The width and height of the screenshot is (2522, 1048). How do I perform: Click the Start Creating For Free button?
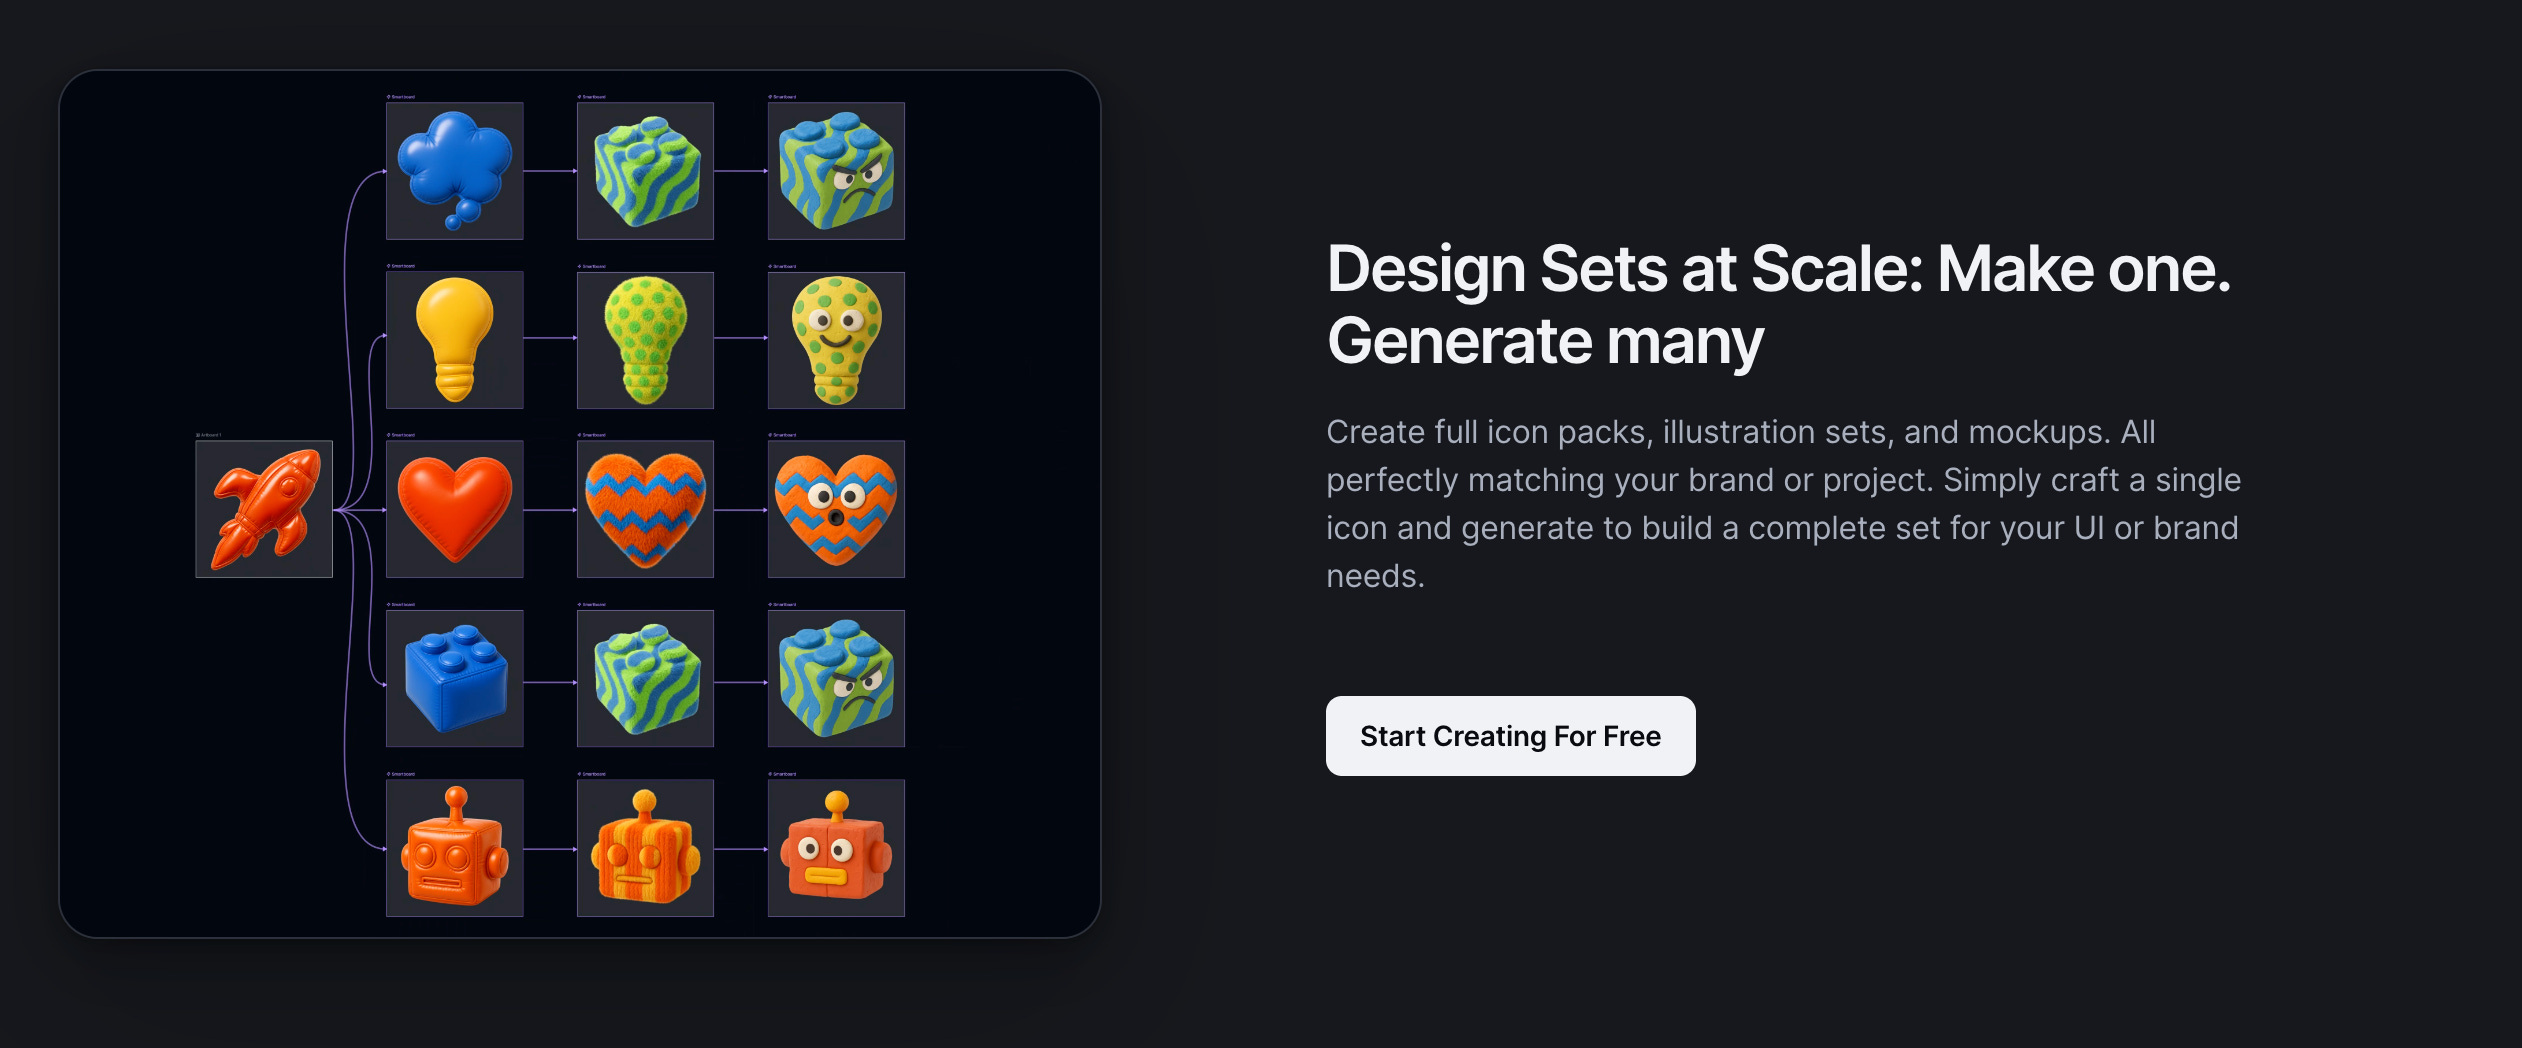[x=1510, y=736]
